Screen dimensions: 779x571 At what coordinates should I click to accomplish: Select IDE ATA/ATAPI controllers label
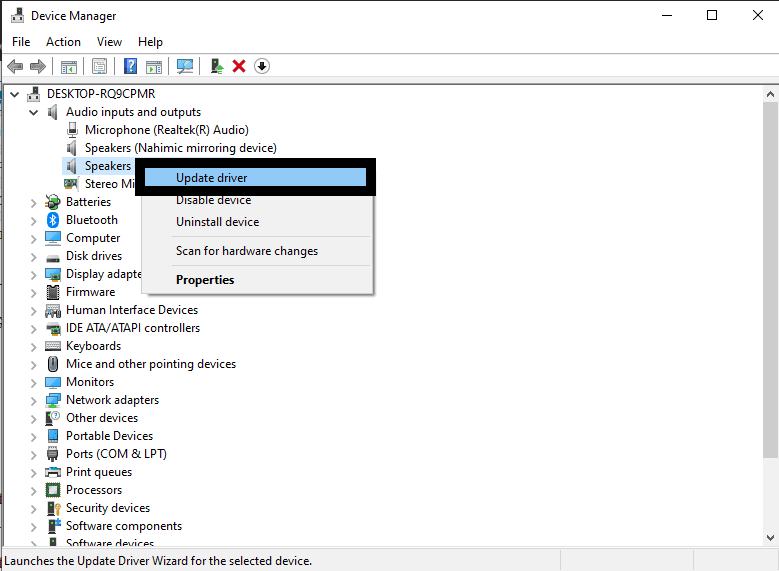(x=133, y=328)
